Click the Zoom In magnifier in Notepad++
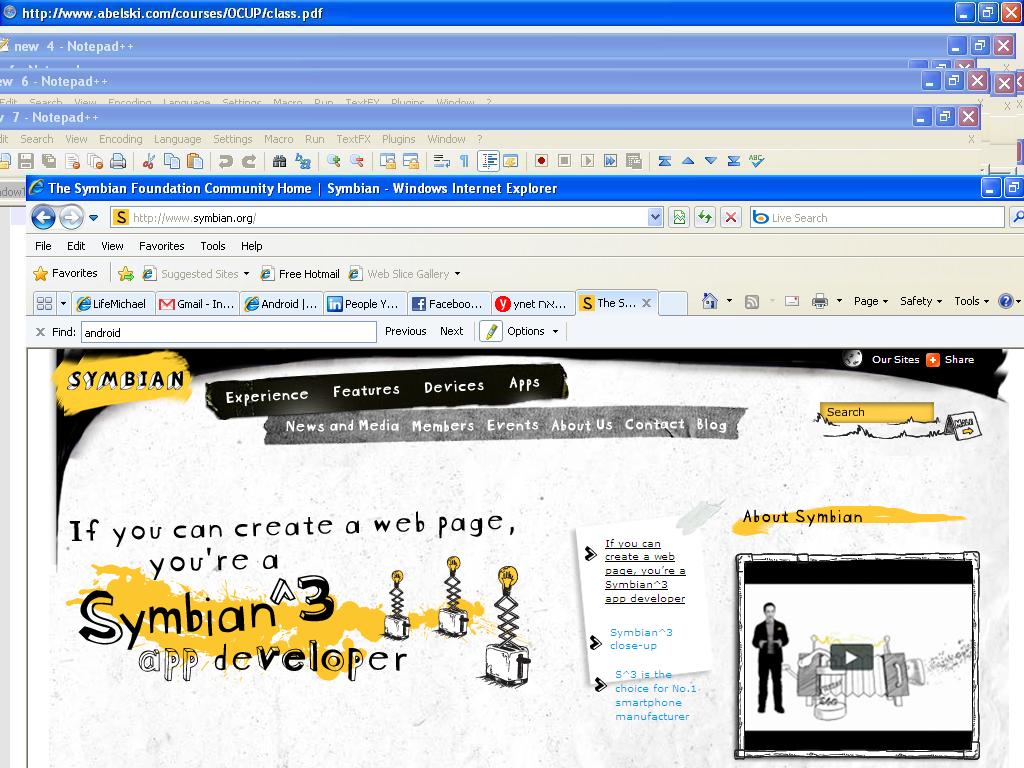The width and height of the screenshot is (1024, 768). (334, 161)
